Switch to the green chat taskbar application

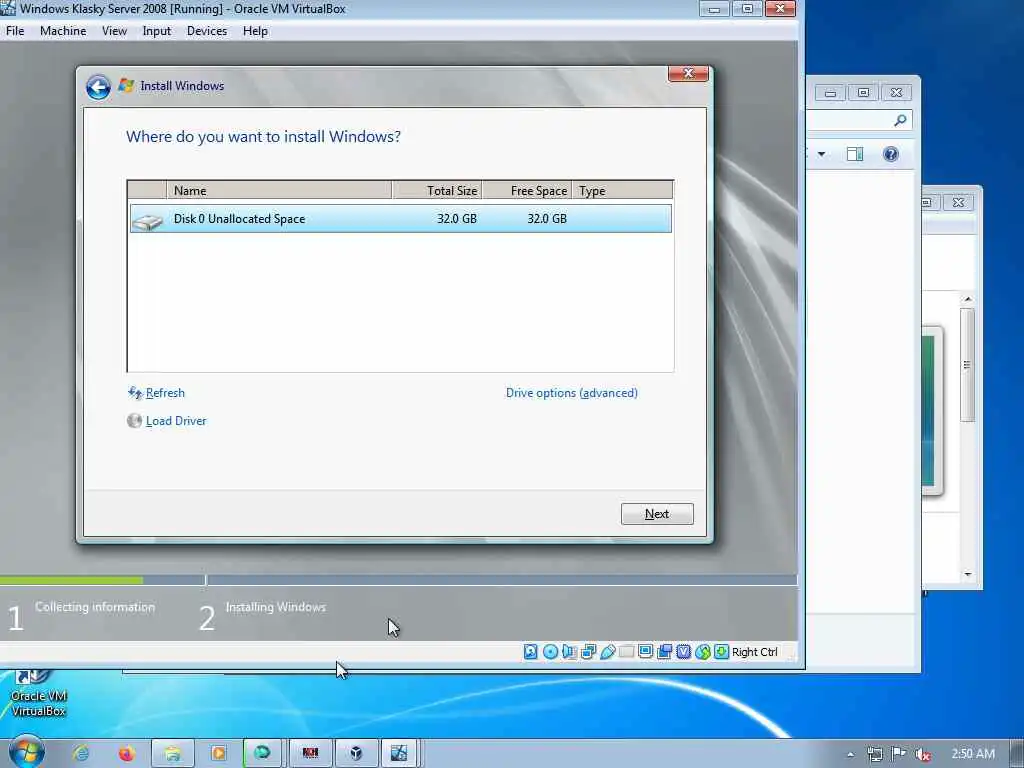(x=263, y=754)
